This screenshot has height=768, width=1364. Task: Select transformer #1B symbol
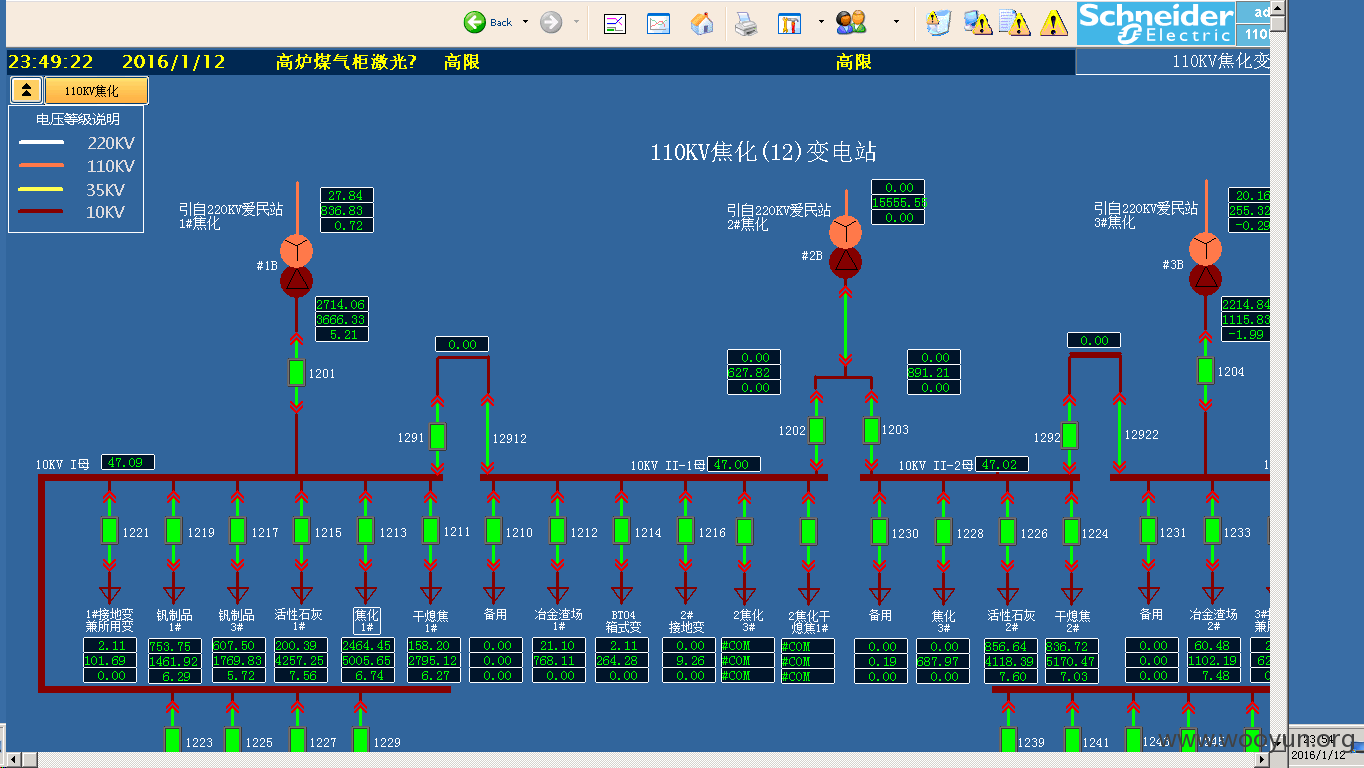pyautogui.click(x=296, y=265)
